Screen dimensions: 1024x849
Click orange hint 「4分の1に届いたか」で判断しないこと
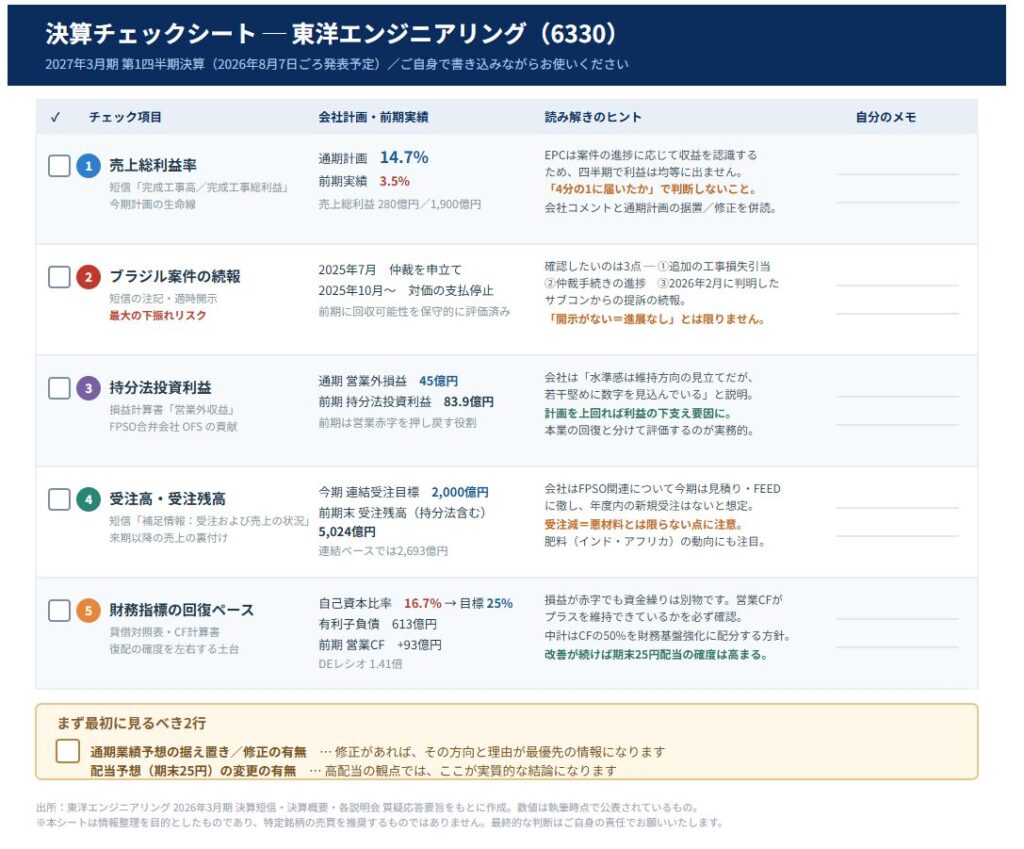pos(650,189)
